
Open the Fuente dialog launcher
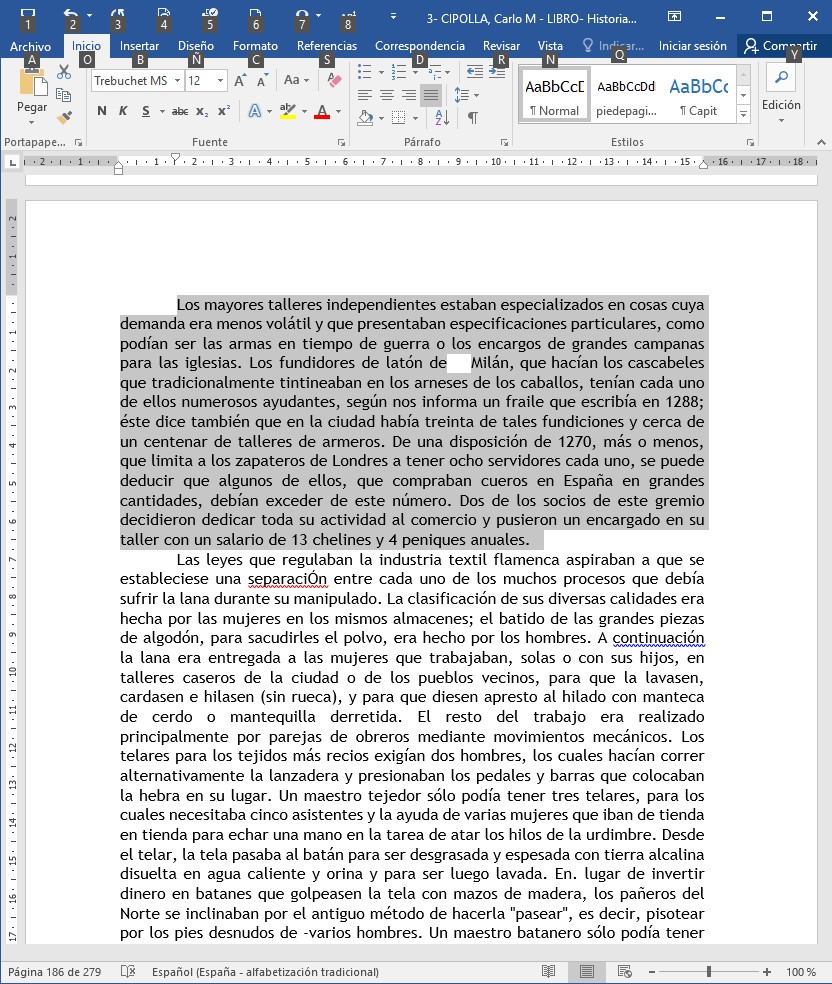click(x=341, y=142)
